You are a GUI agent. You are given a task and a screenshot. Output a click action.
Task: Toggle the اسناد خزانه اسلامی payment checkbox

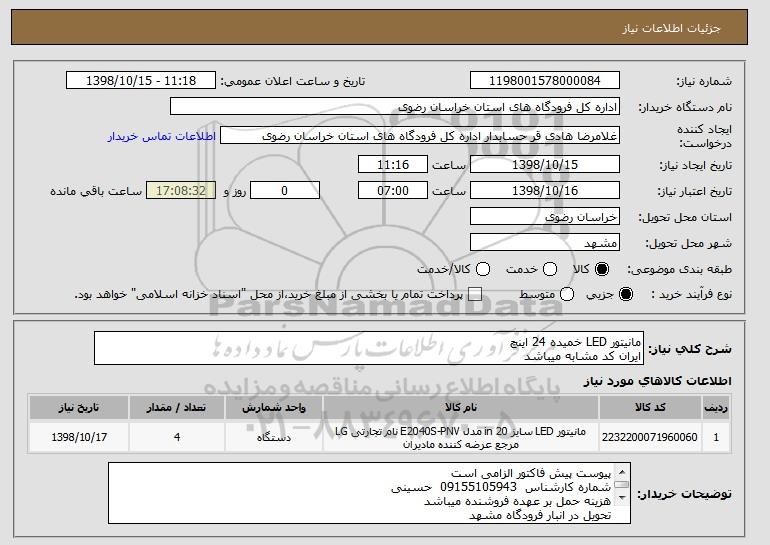pyautogui.click(x=475, y=295)
